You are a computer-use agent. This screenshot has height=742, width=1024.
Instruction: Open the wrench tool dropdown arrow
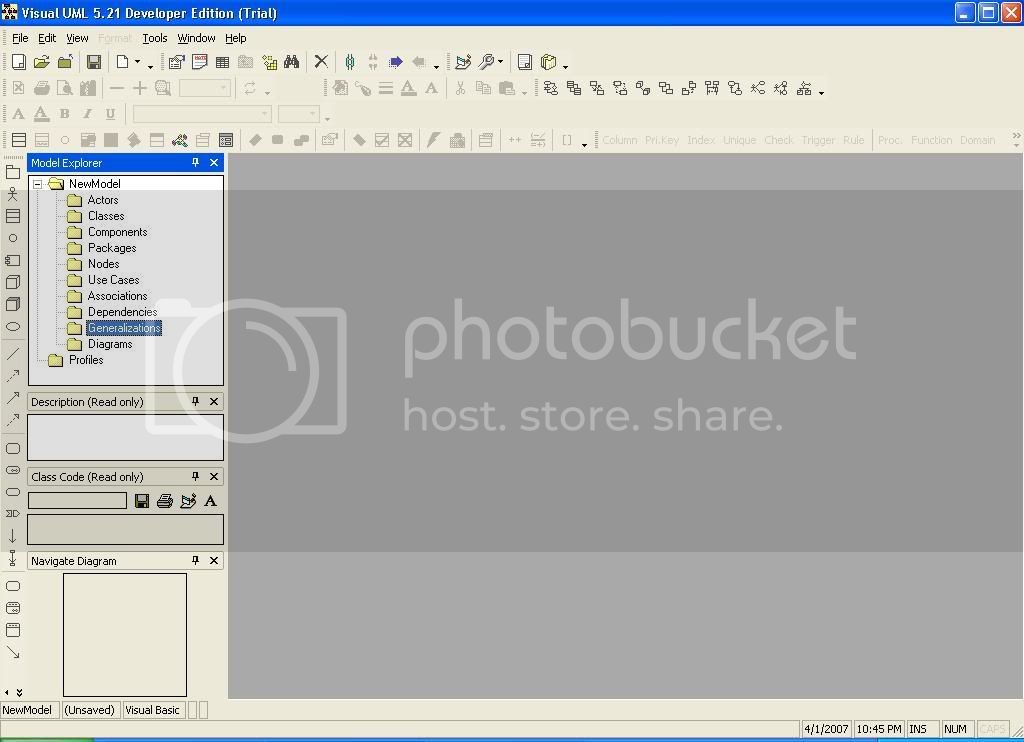tap(501, 63)
